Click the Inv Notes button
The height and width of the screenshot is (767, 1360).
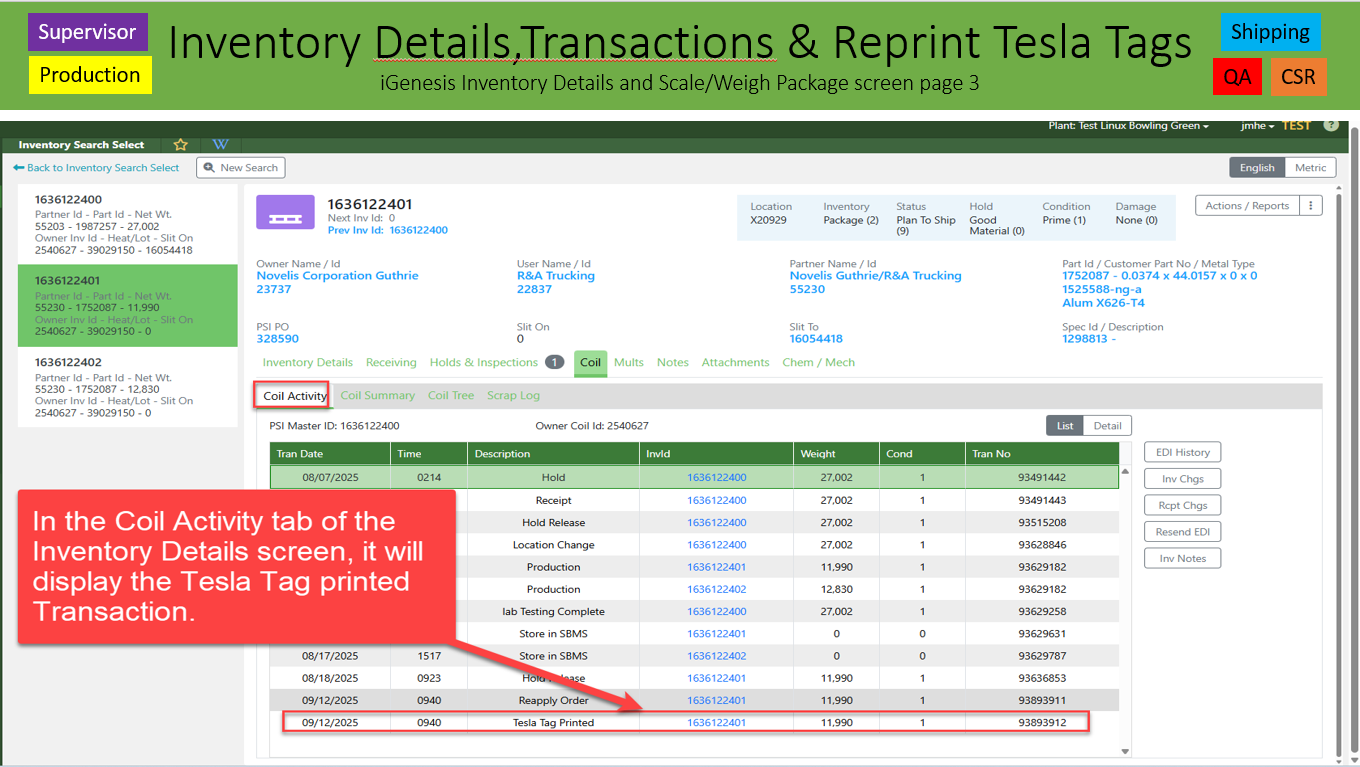[1183, 558]
